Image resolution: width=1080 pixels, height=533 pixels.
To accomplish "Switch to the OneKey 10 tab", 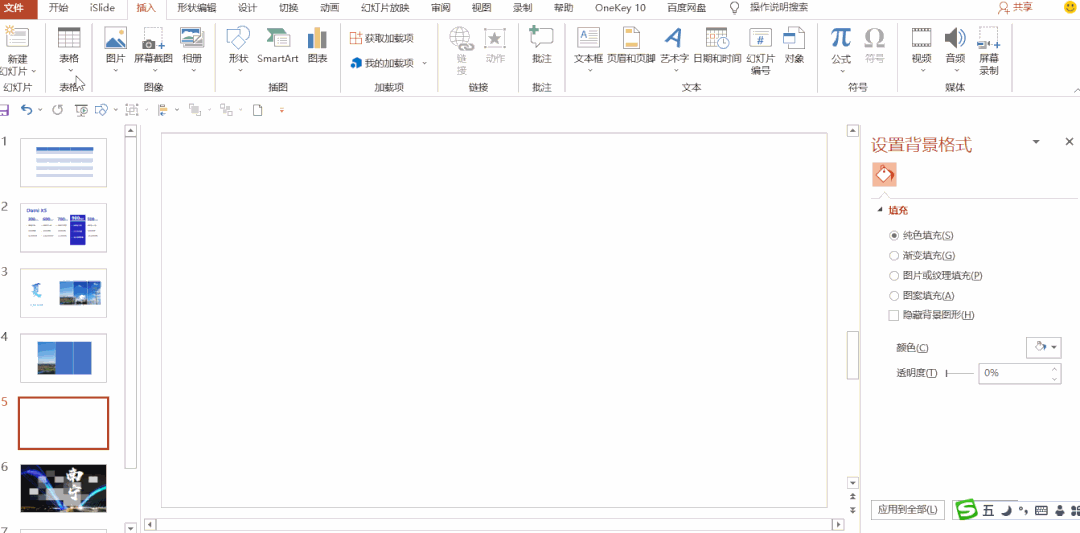I will coord(621,8).
